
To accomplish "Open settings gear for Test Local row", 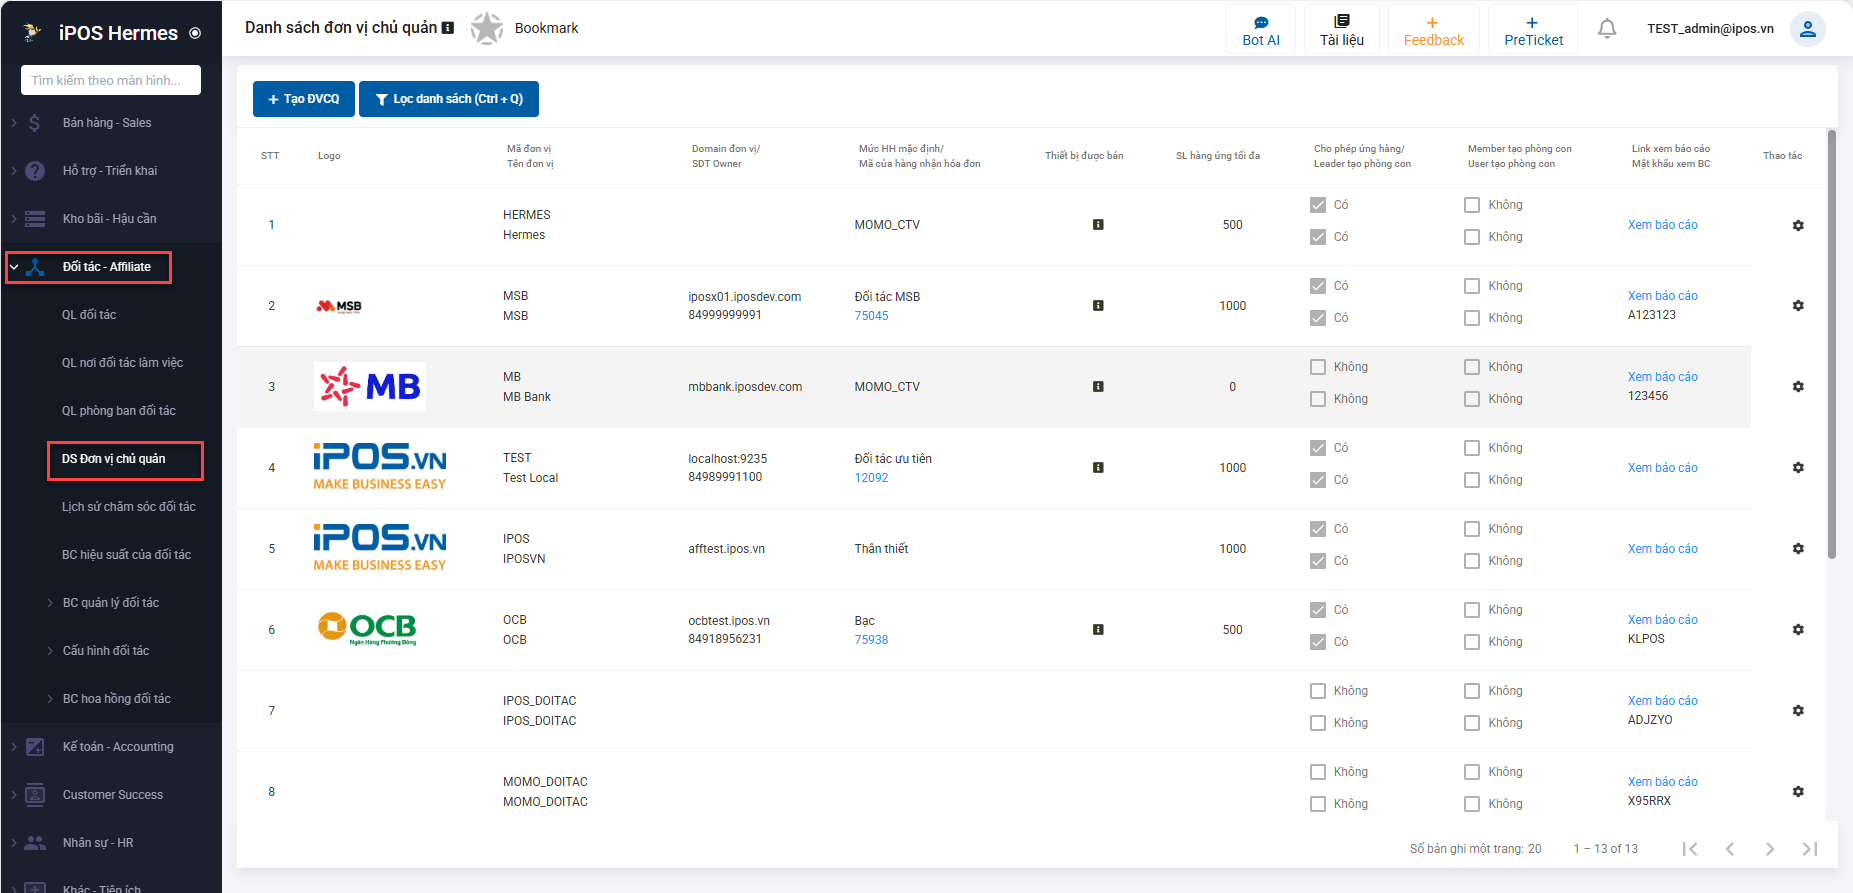I will click(1798, 467).
